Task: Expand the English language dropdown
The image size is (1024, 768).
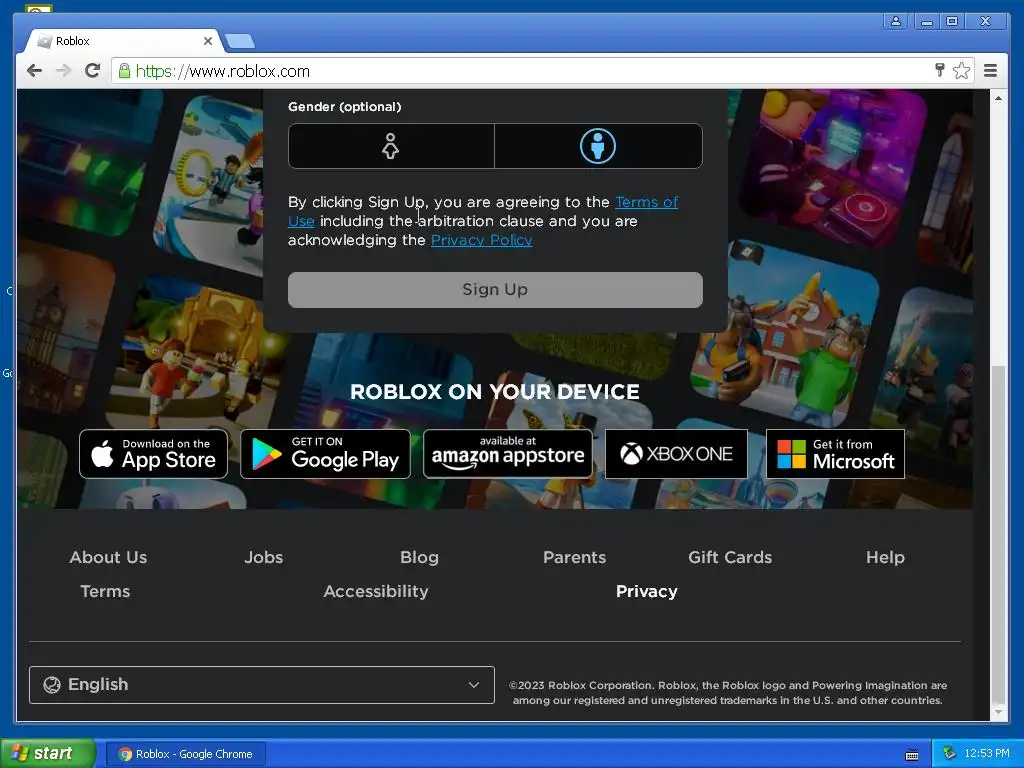Action: 262,684
